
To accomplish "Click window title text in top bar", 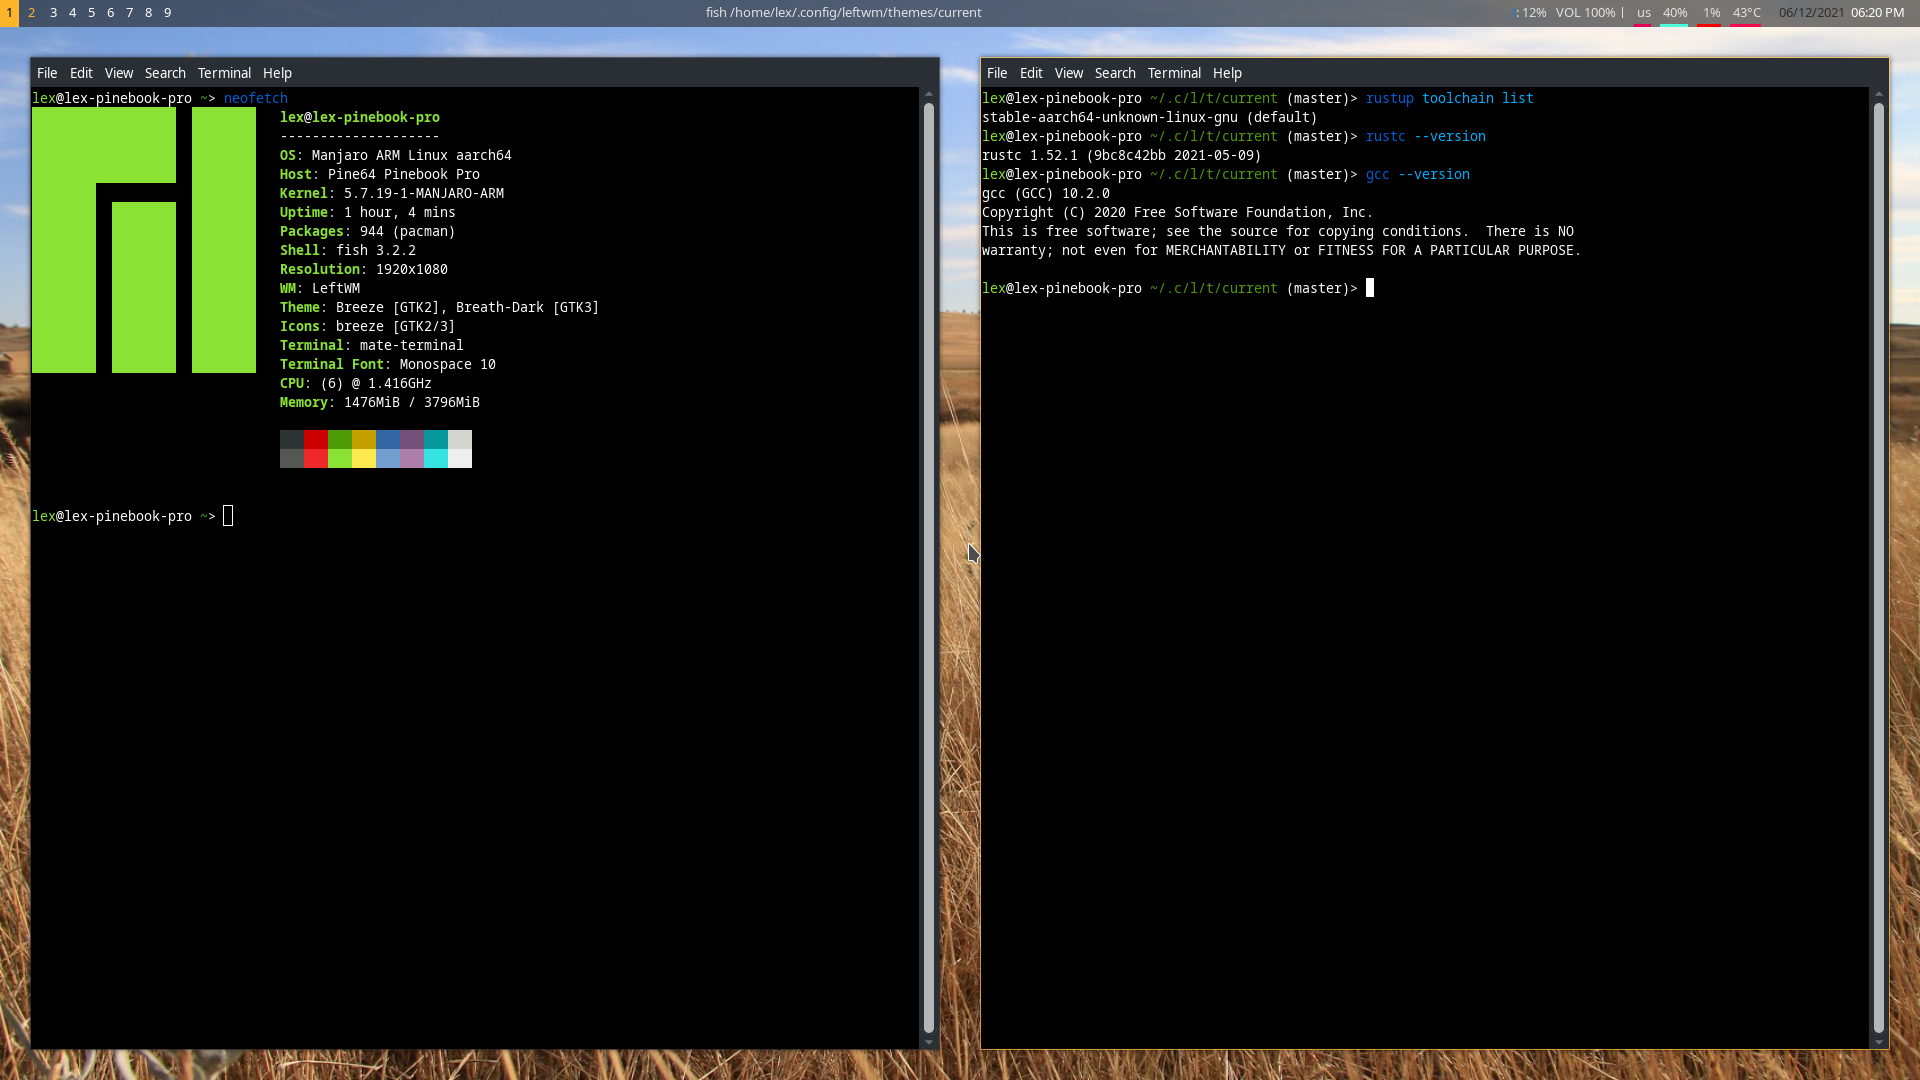I will (843, 13).
